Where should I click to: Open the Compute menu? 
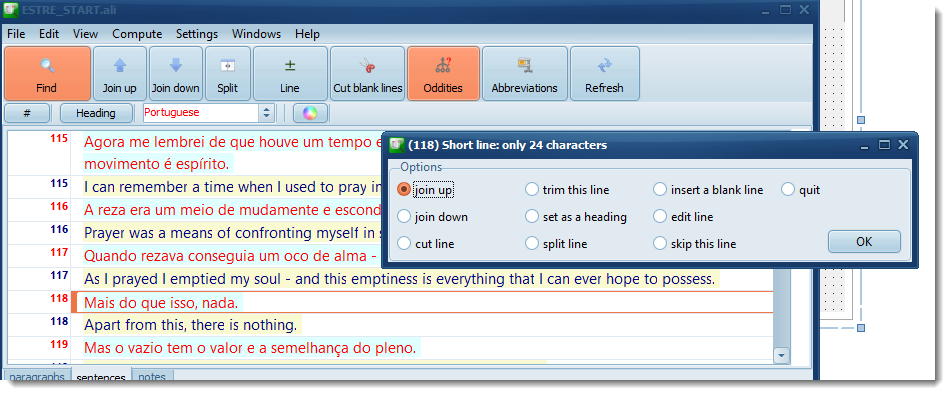coord(137,34)
